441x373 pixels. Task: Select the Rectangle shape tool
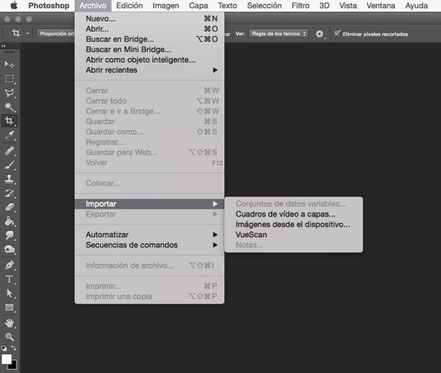coord(9,307)
